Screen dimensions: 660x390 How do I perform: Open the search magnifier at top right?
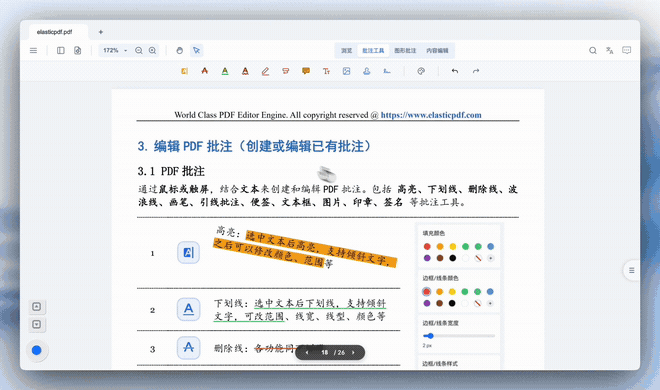pos(593,50)
